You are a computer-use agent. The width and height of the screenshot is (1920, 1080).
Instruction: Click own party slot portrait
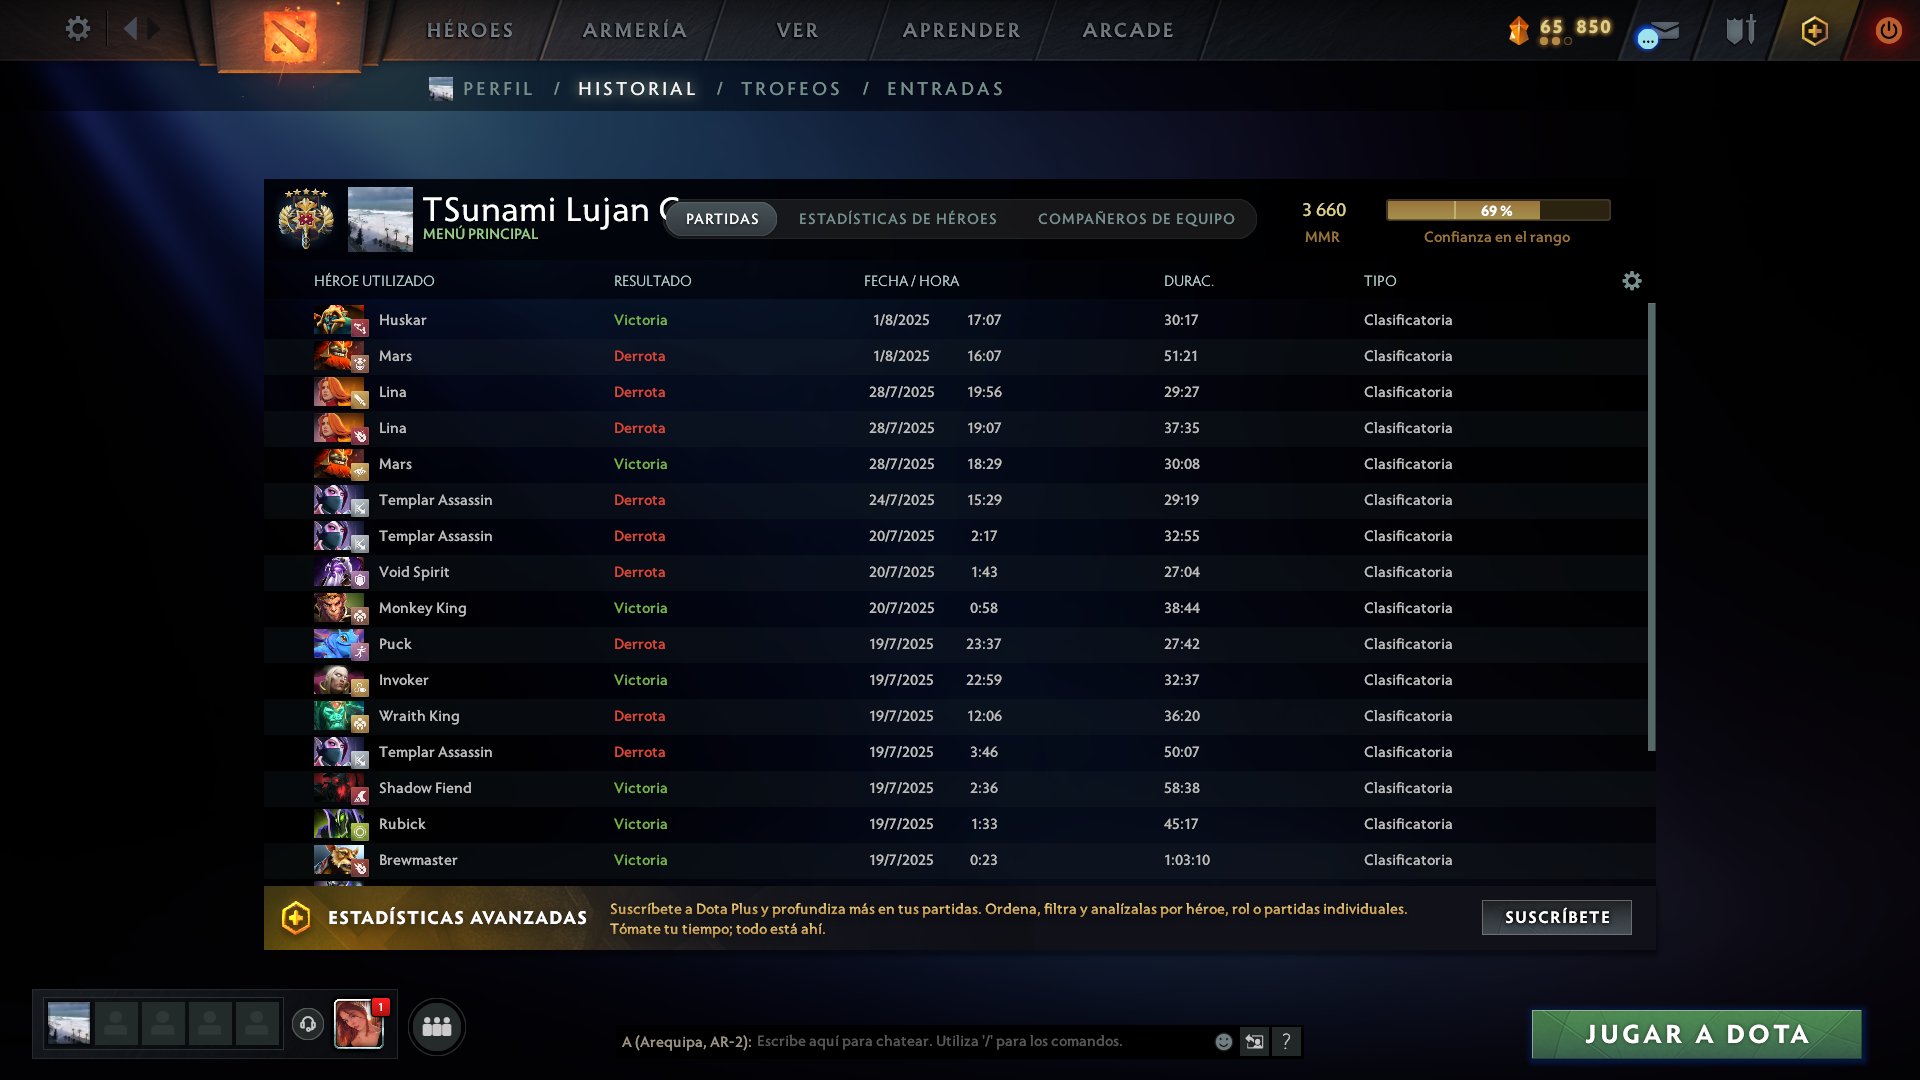[69, 1024]
